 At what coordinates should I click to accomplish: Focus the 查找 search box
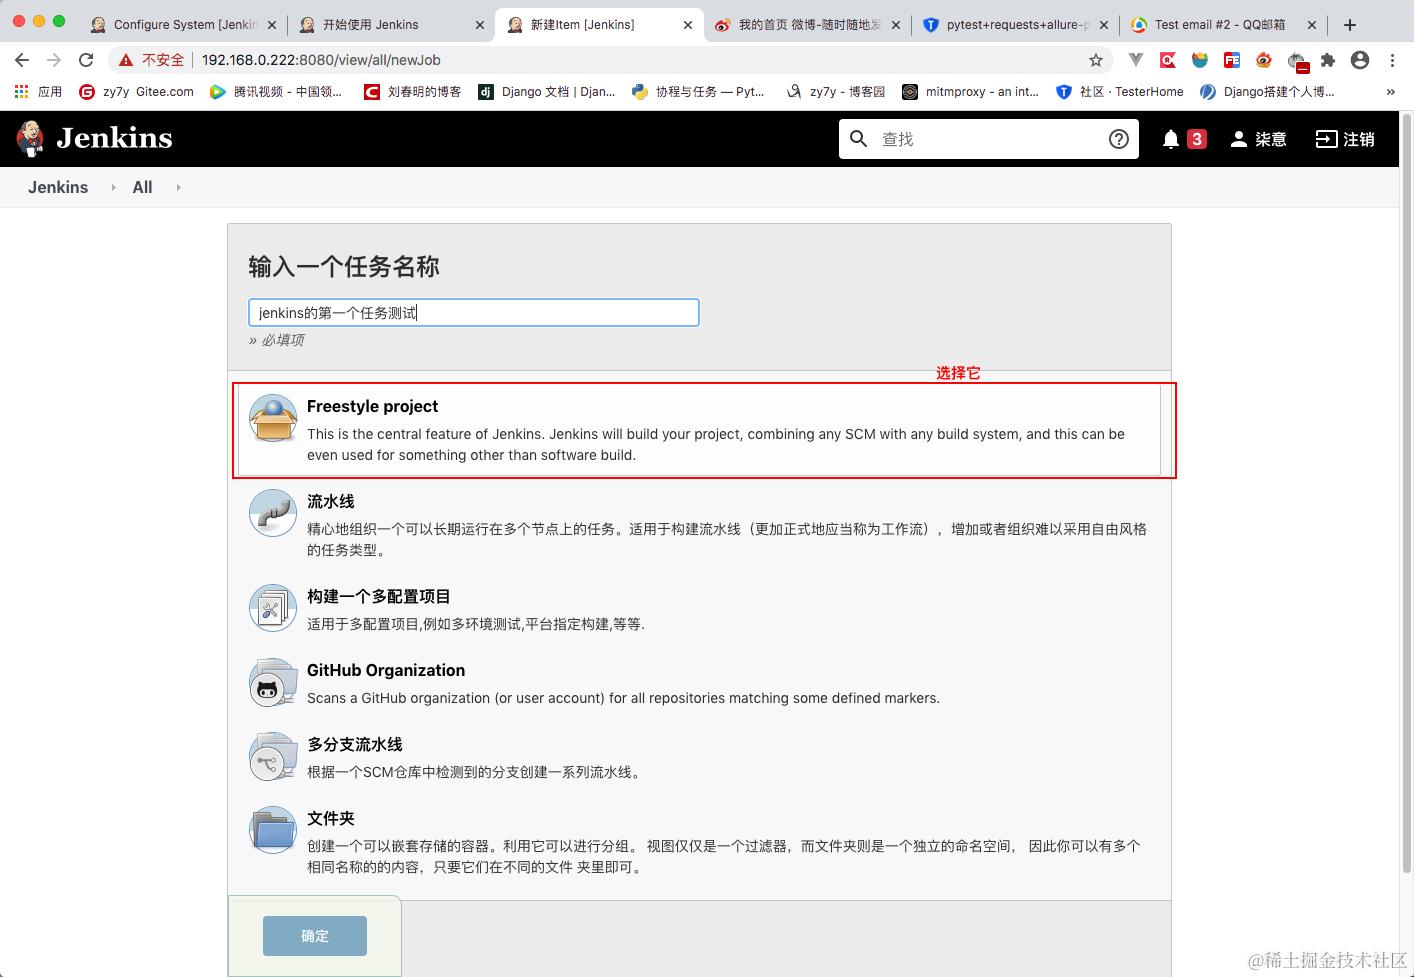pyautogui.click(x=988, y=139)
